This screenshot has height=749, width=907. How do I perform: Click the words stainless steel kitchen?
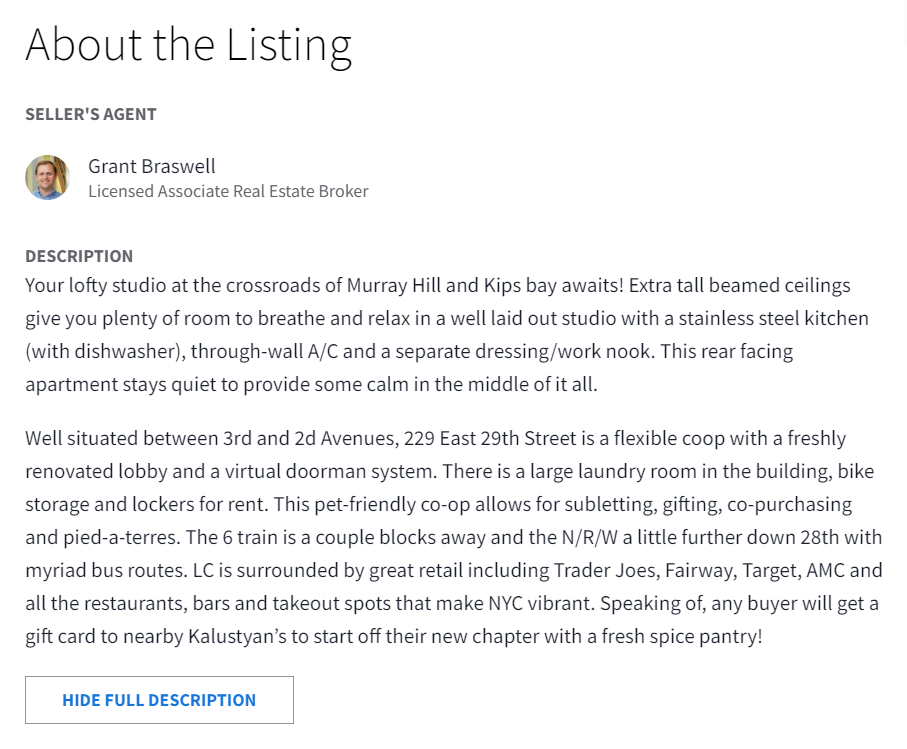tap(773, 319)
